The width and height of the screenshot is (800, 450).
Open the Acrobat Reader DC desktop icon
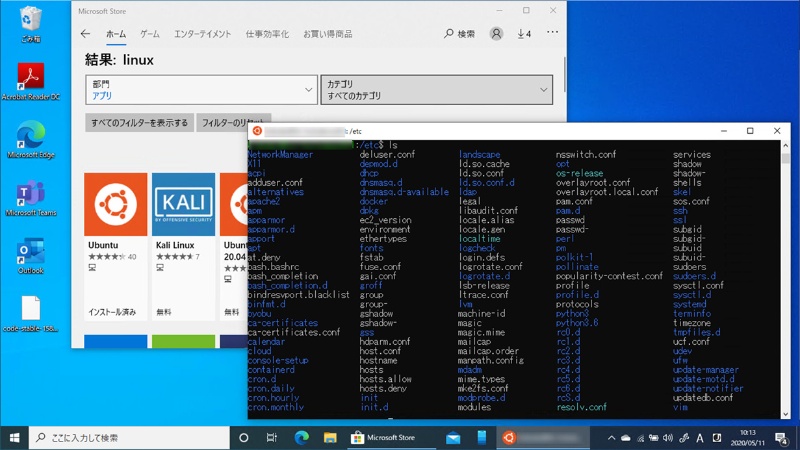tap(31, 81)
